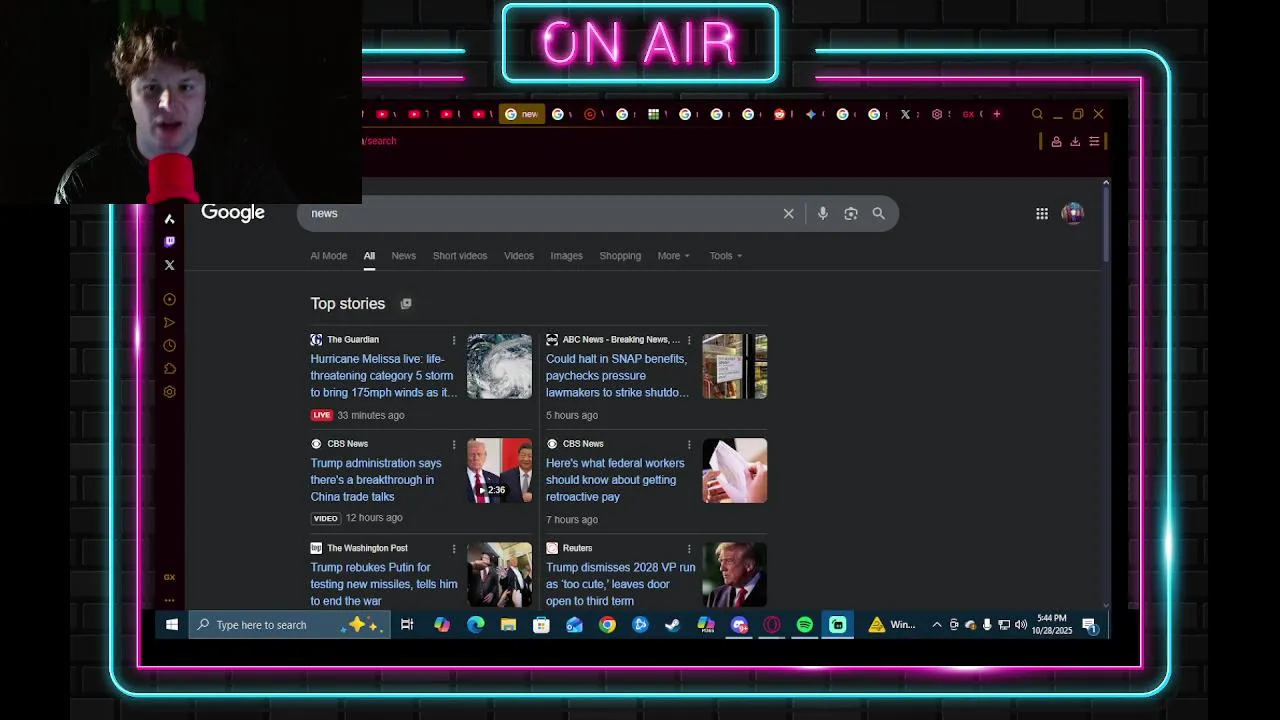Open Extensions cube icon in sidebar
Image resolution: width=1280 pixels, height=720 pixels.
click(x=169, y=368)
